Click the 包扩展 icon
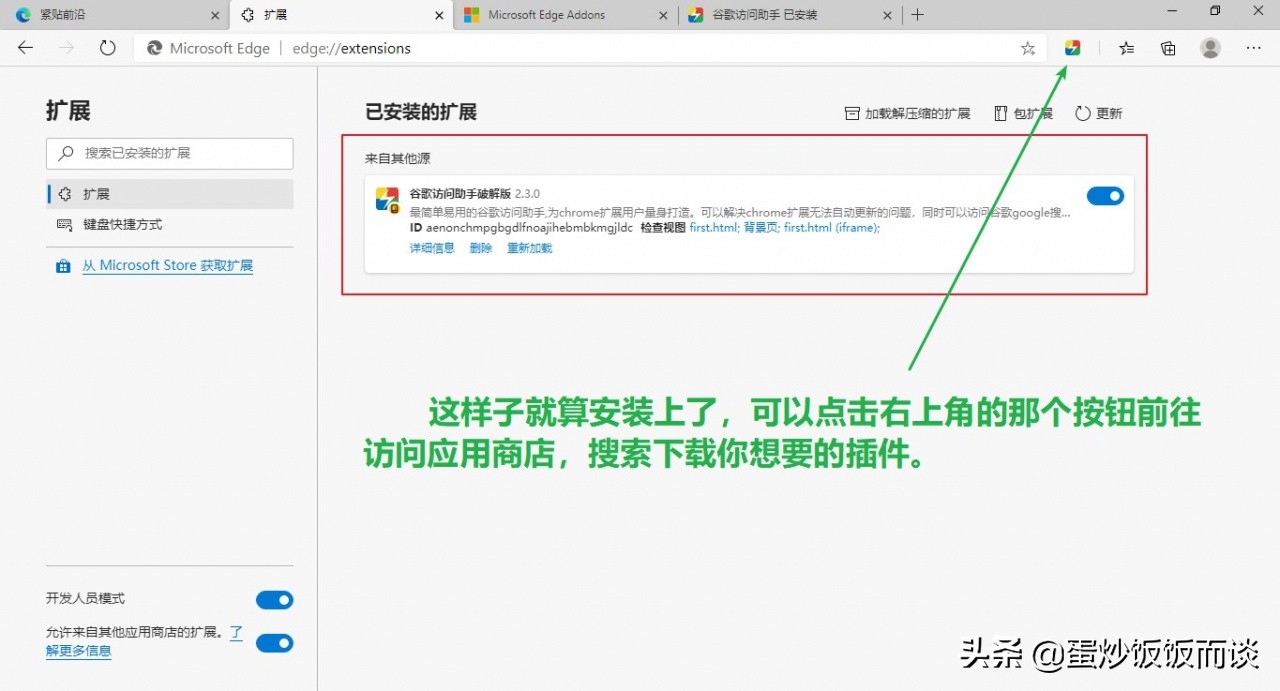The height and width of the screenshot is (691, 1280). 998,113
